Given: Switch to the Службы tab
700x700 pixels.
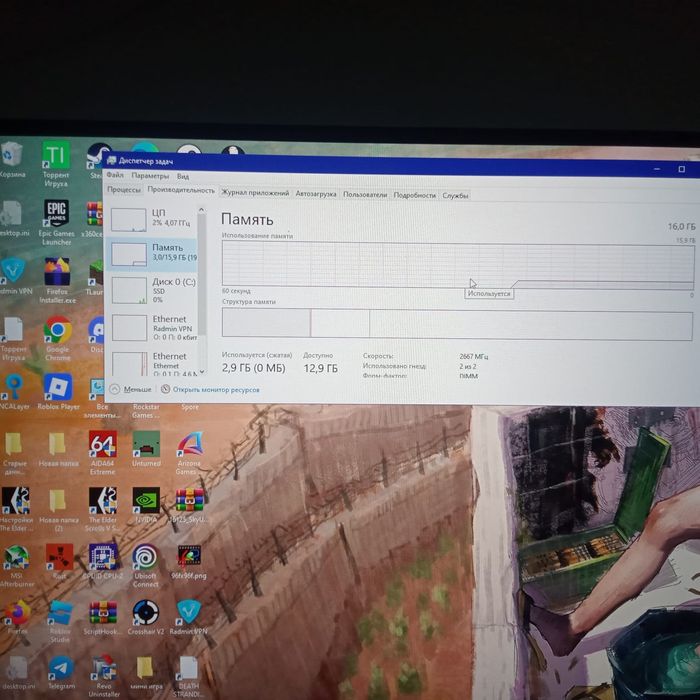Looking at the screenshot, I should click(x=455, y=196).
